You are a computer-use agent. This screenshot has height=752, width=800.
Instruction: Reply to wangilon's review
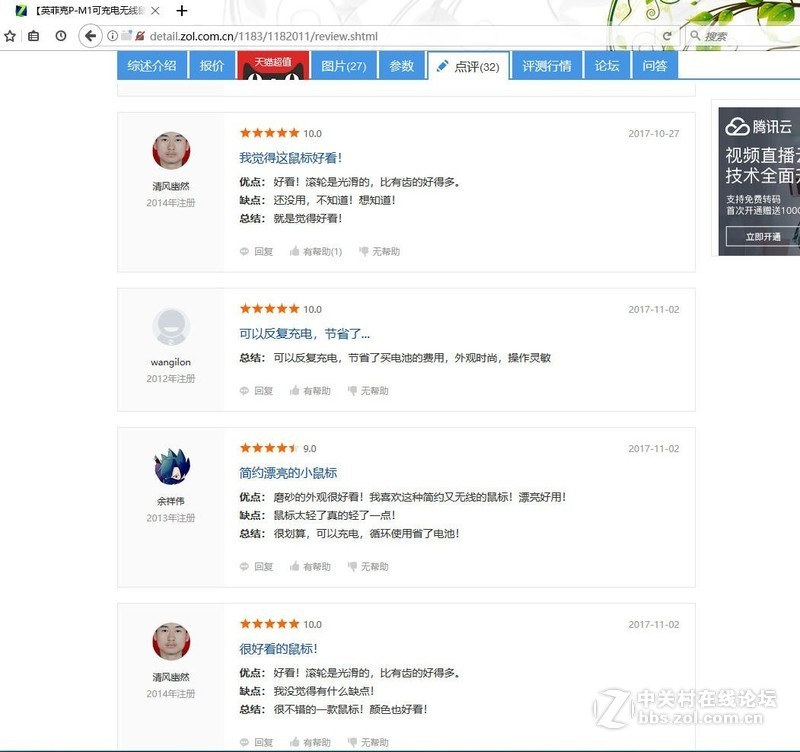pyautogui.click(x=257, y=391)
